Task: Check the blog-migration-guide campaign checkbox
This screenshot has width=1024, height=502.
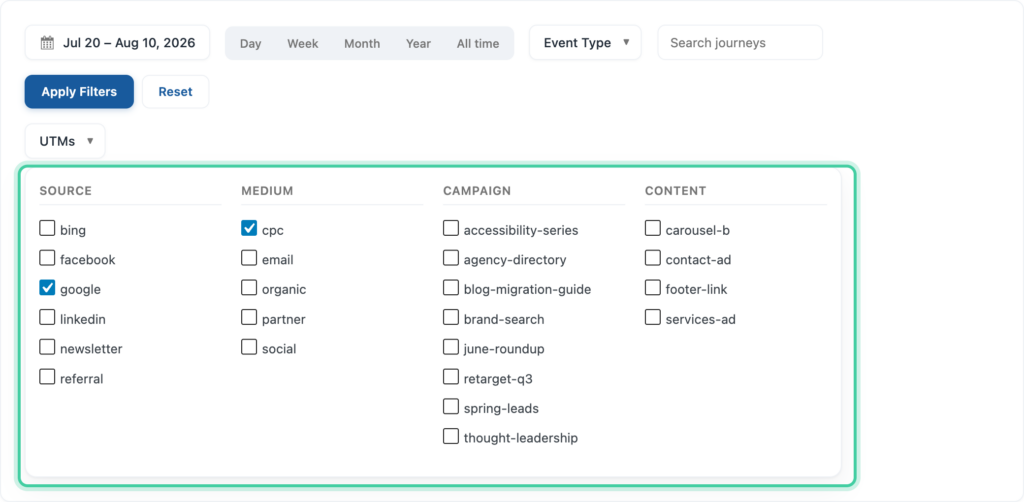Action: point(451,288)
